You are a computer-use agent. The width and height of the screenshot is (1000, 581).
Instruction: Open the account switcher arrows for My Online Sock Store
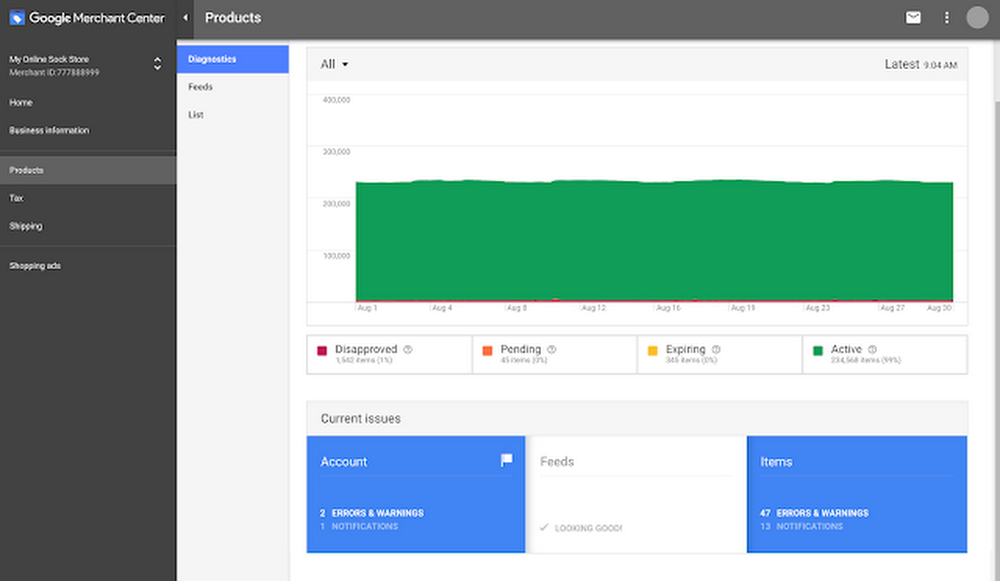coord(157,63)
